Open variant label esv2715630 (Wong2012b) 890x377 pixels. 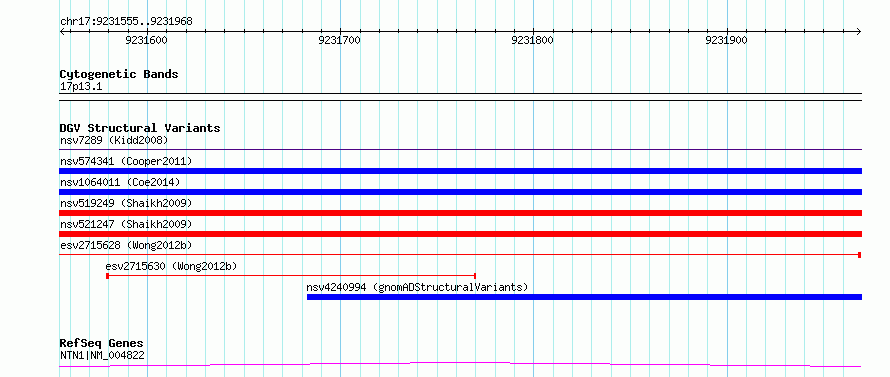pyautogui.click(x=171, y=266)
